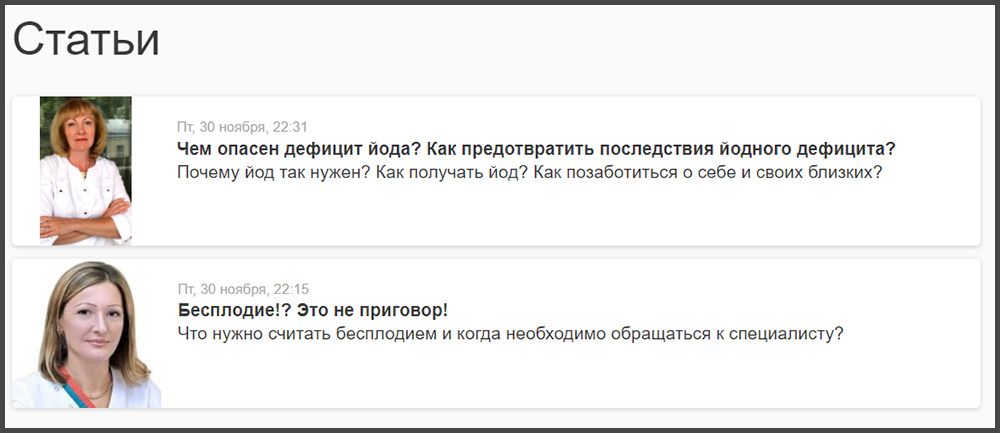This screenshot has width=1000, height=433.
Task: Click text Как позаботиться о себе и своих близких?
Action: pos(707,172)
